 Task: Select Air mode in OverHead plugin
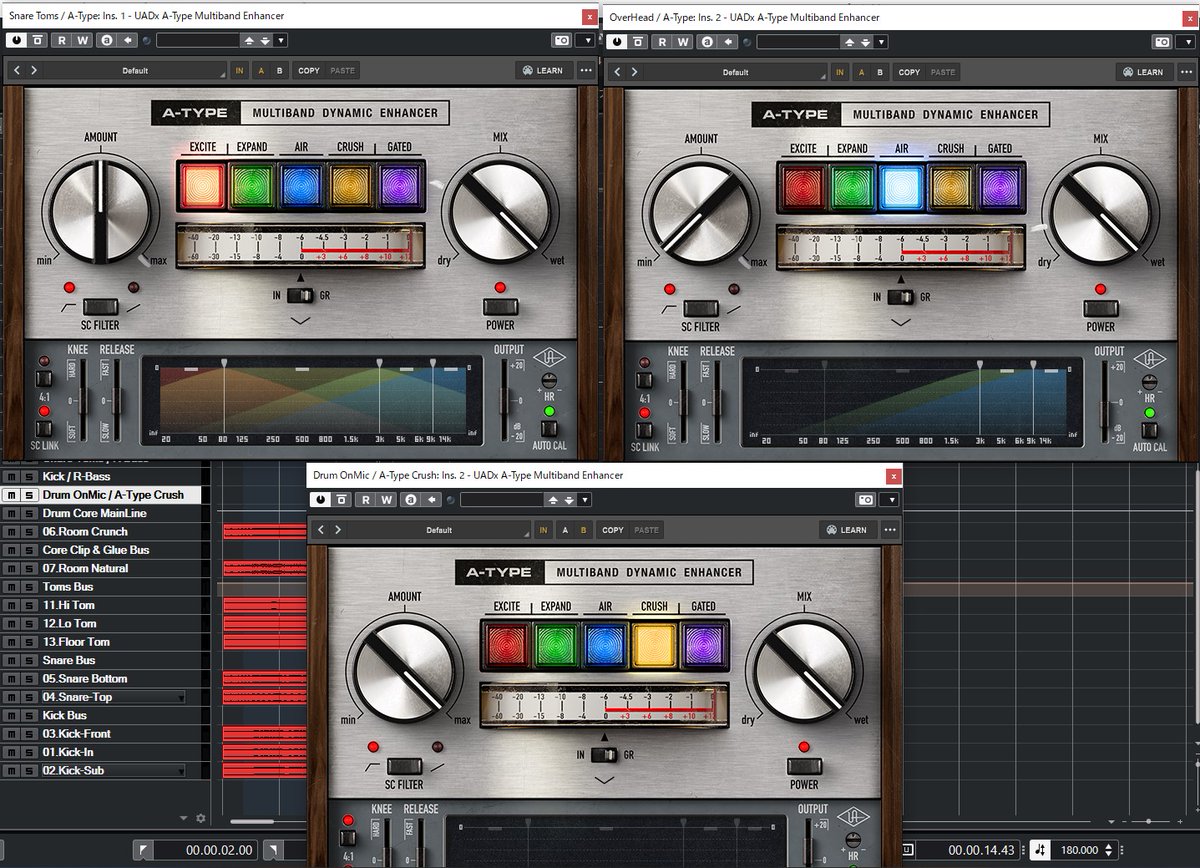[x=901, y=187]
